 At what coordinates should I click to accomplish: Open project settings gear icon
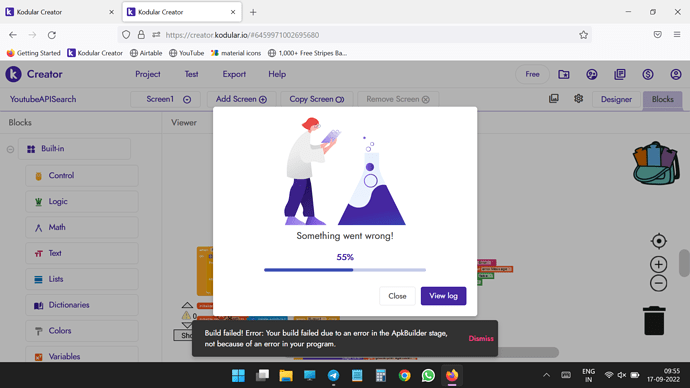[x=578, y=99]
